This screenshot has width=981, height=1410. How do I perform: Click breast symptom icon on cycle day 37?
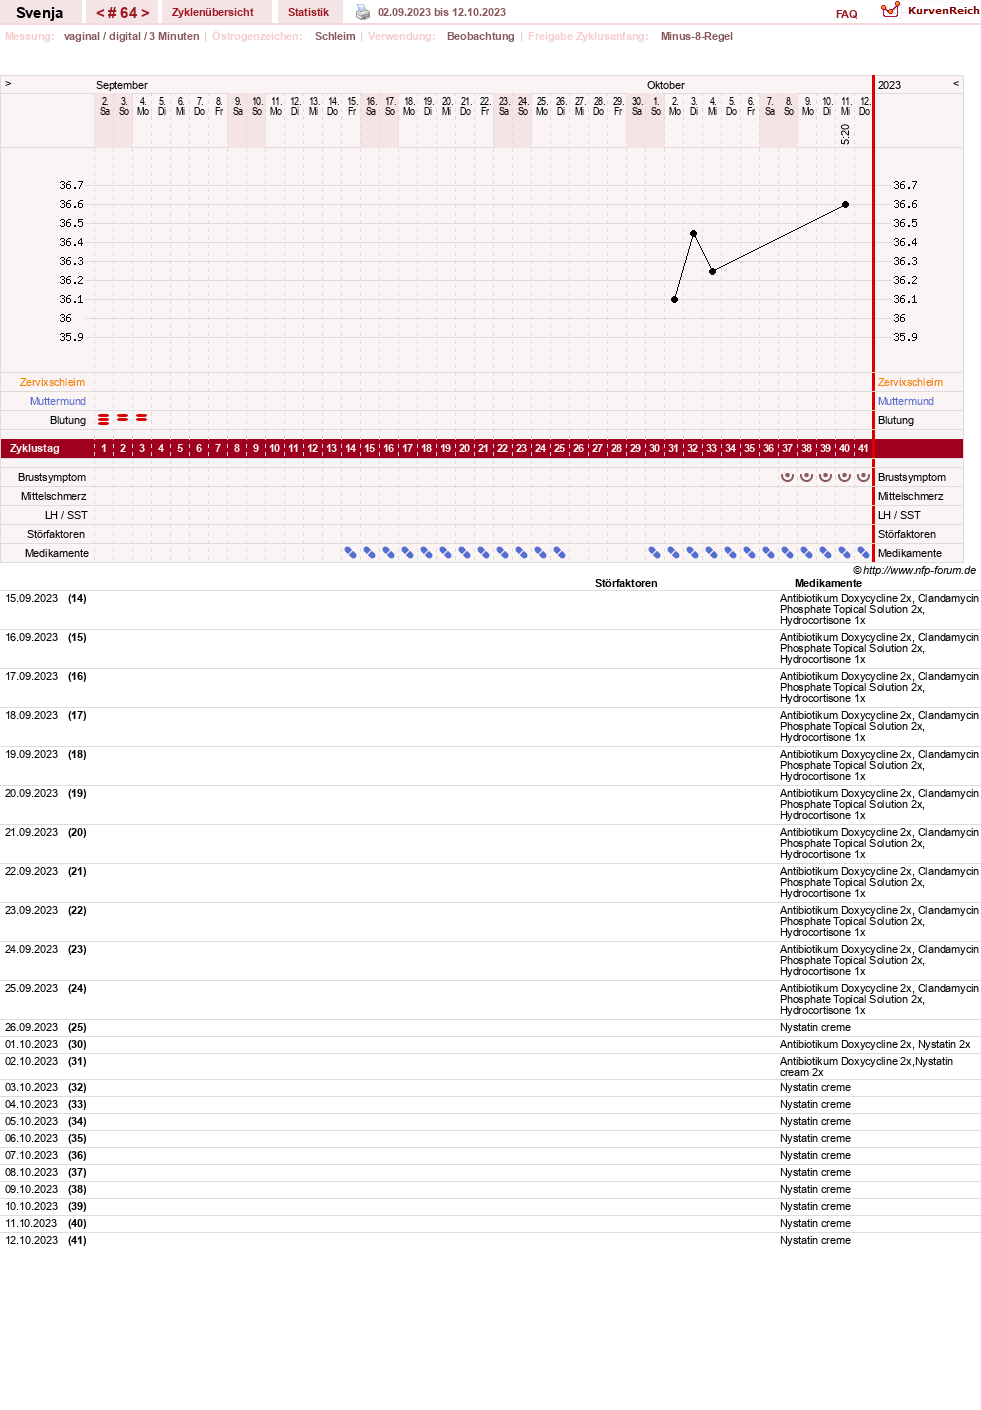(788, 476)
